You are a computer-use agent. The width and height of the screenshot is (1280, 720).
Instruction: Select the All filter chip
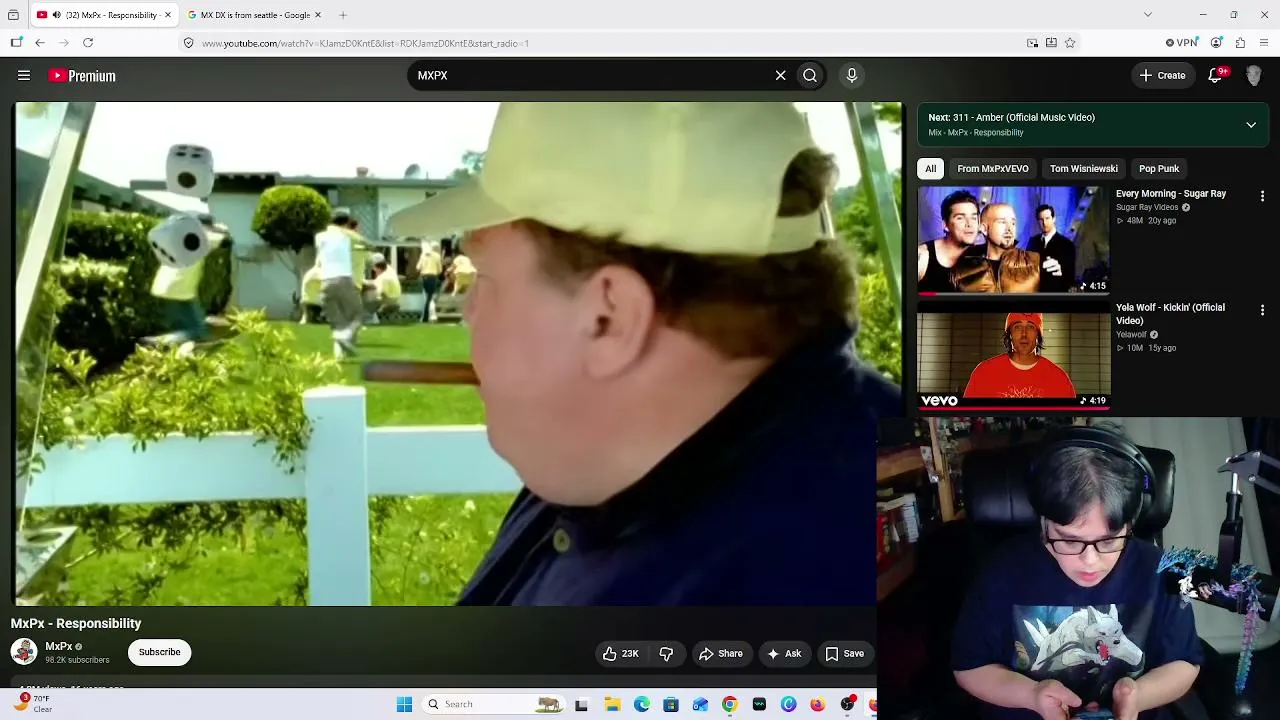tap(930, 168)
